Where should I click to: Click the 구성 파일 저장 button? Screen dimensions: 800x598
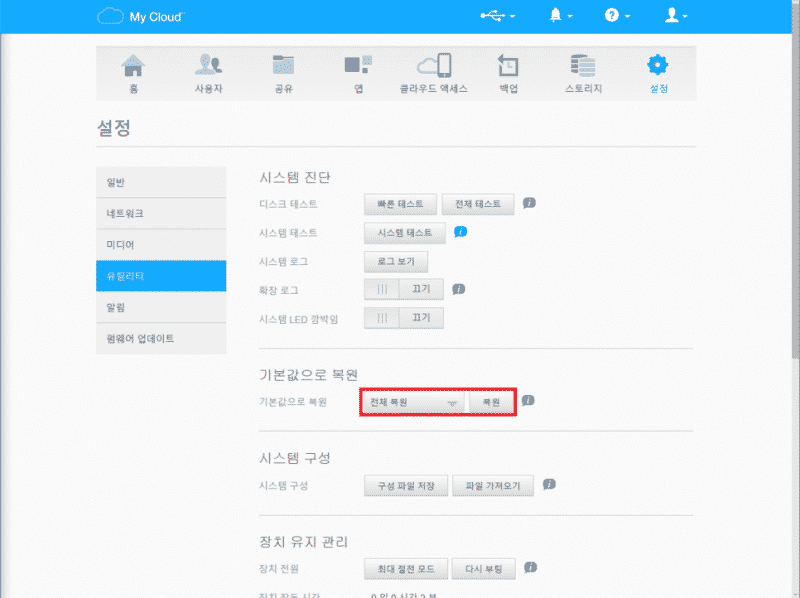point(406,486)
